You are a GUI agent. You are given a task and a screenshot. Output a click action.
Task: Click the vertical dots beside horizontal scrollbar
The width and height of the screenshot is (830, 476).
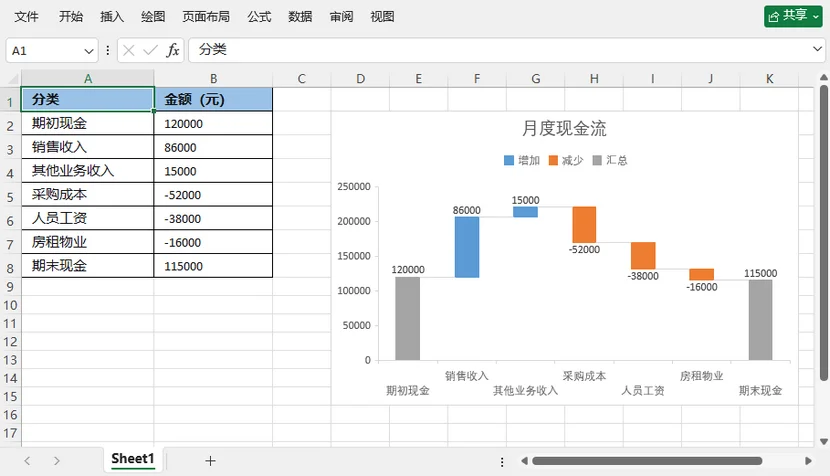click(x=502, y=462)
